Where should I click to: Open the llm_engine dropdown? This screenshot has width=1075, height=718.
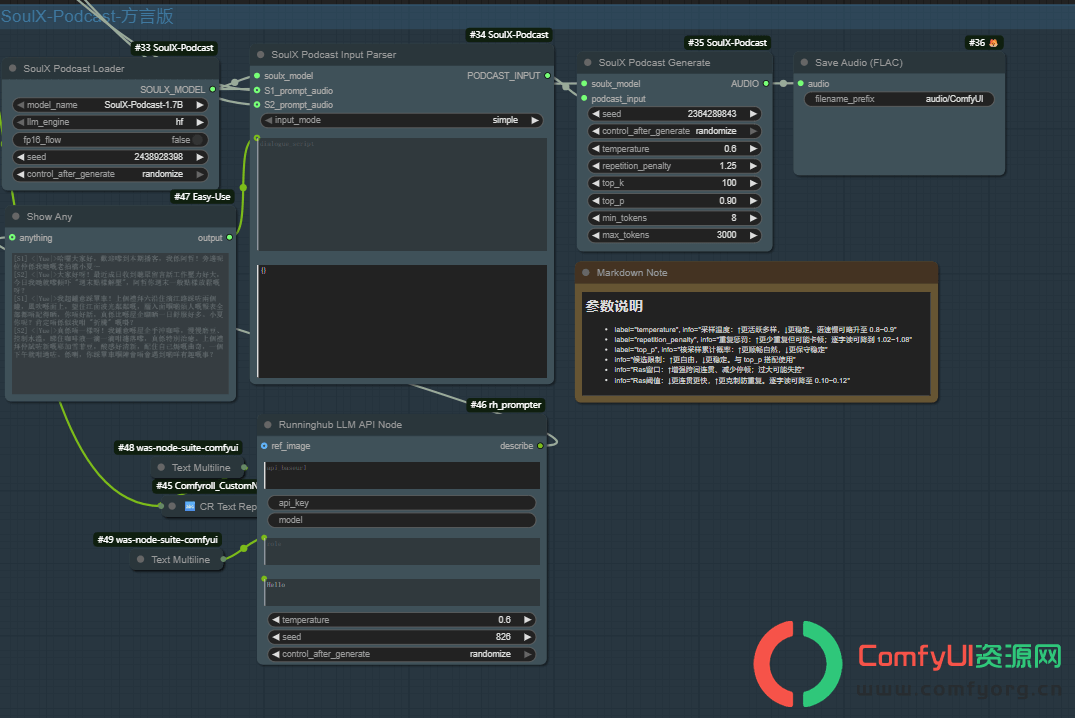pos(110,122)
